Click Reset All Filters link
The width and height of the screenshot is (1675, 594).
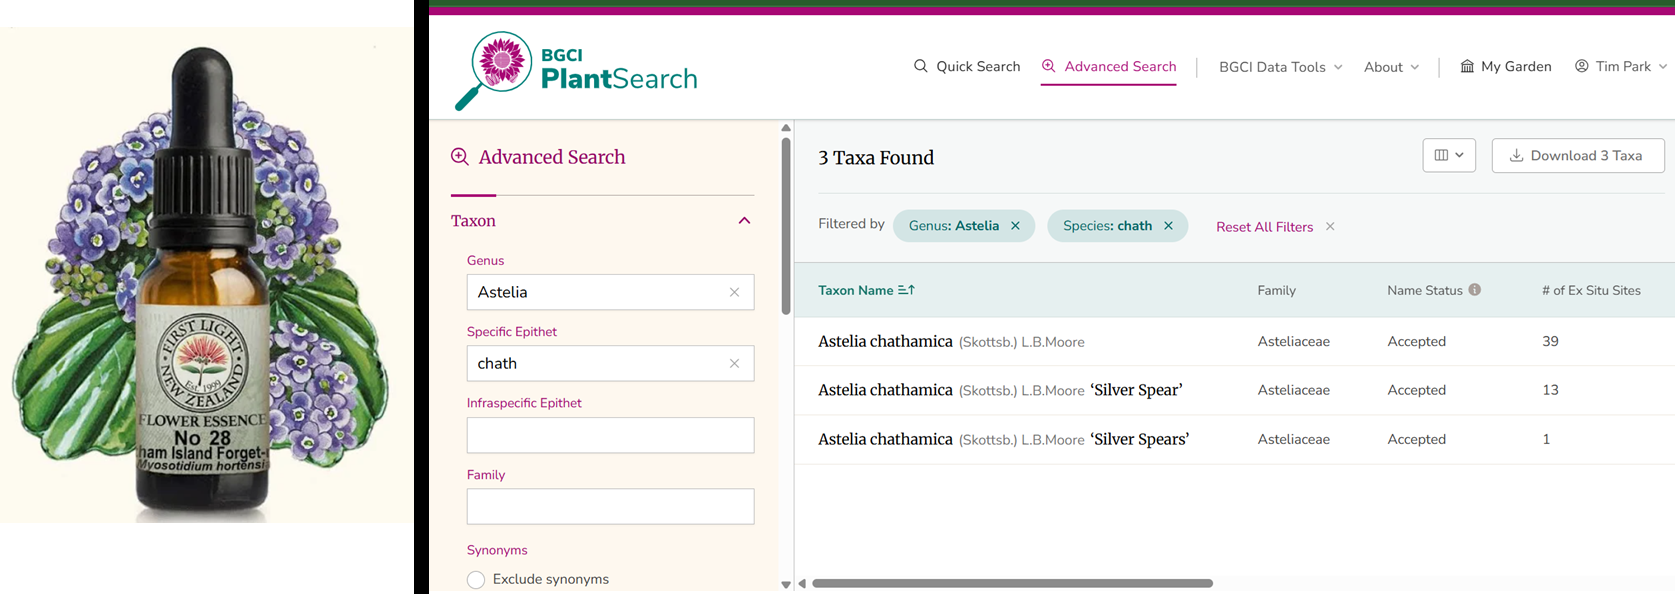tap(1264, 227)
